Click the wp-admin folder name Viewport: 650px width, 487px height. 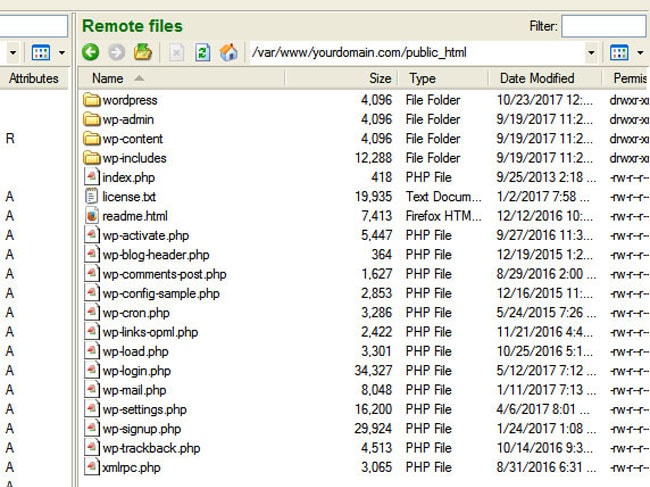128,120
